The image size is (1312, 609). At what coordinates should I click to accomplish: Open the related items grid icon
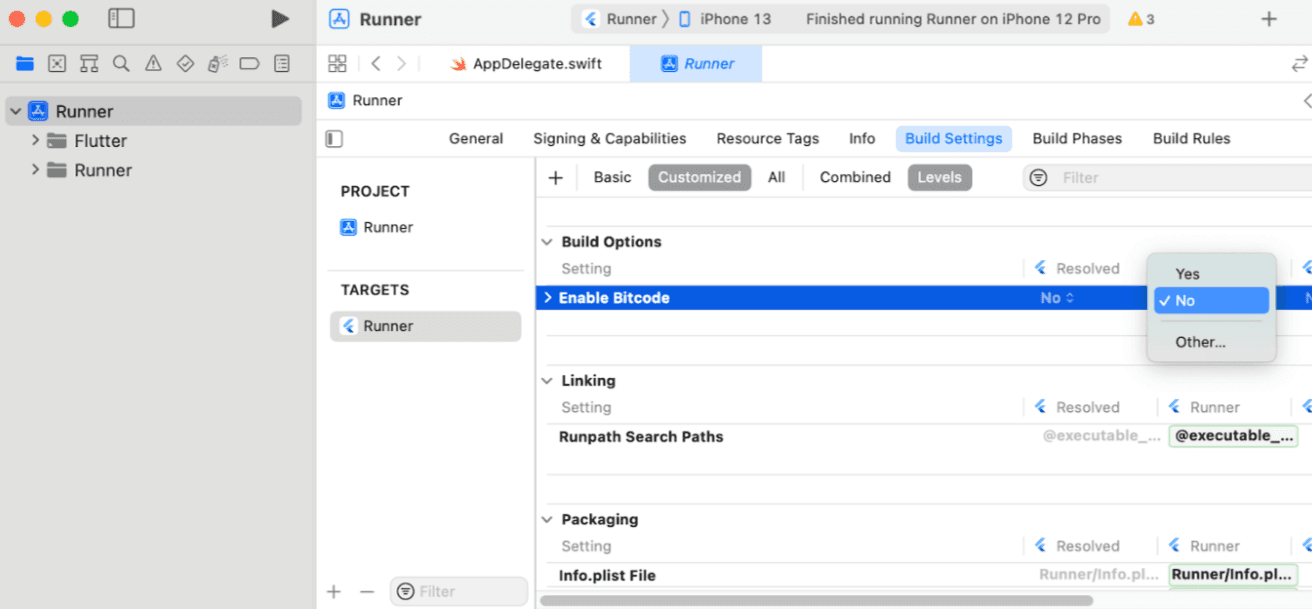pos(337,63)
